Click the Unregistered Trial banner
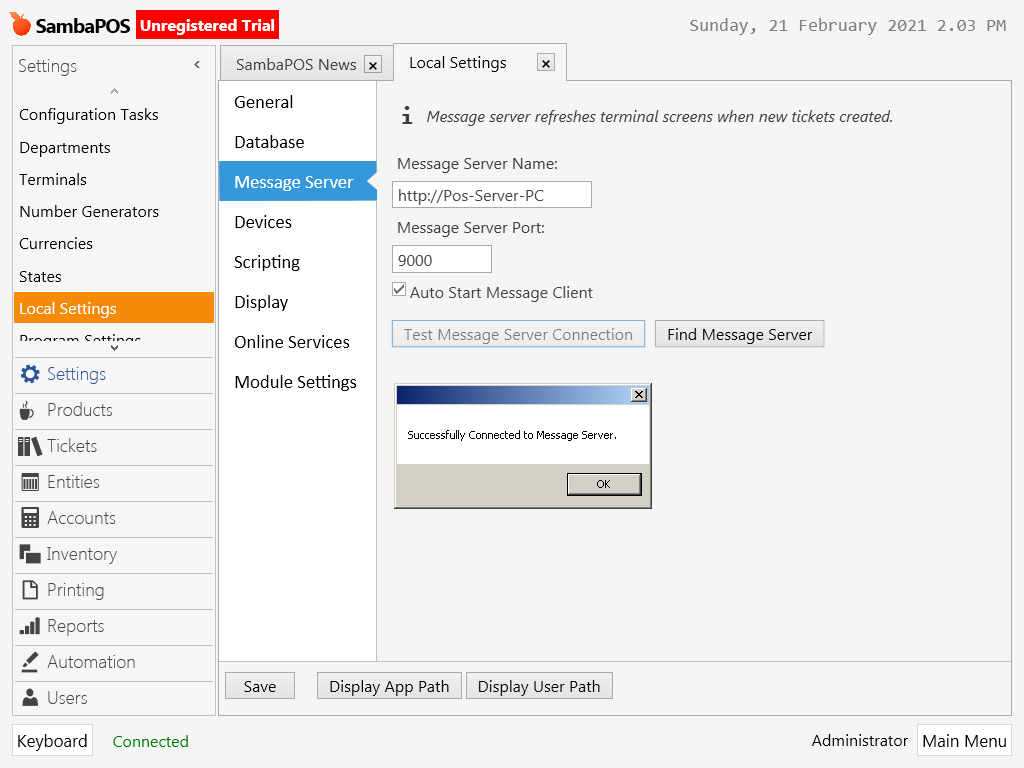 pyautogui.click(x=208, y=25)
